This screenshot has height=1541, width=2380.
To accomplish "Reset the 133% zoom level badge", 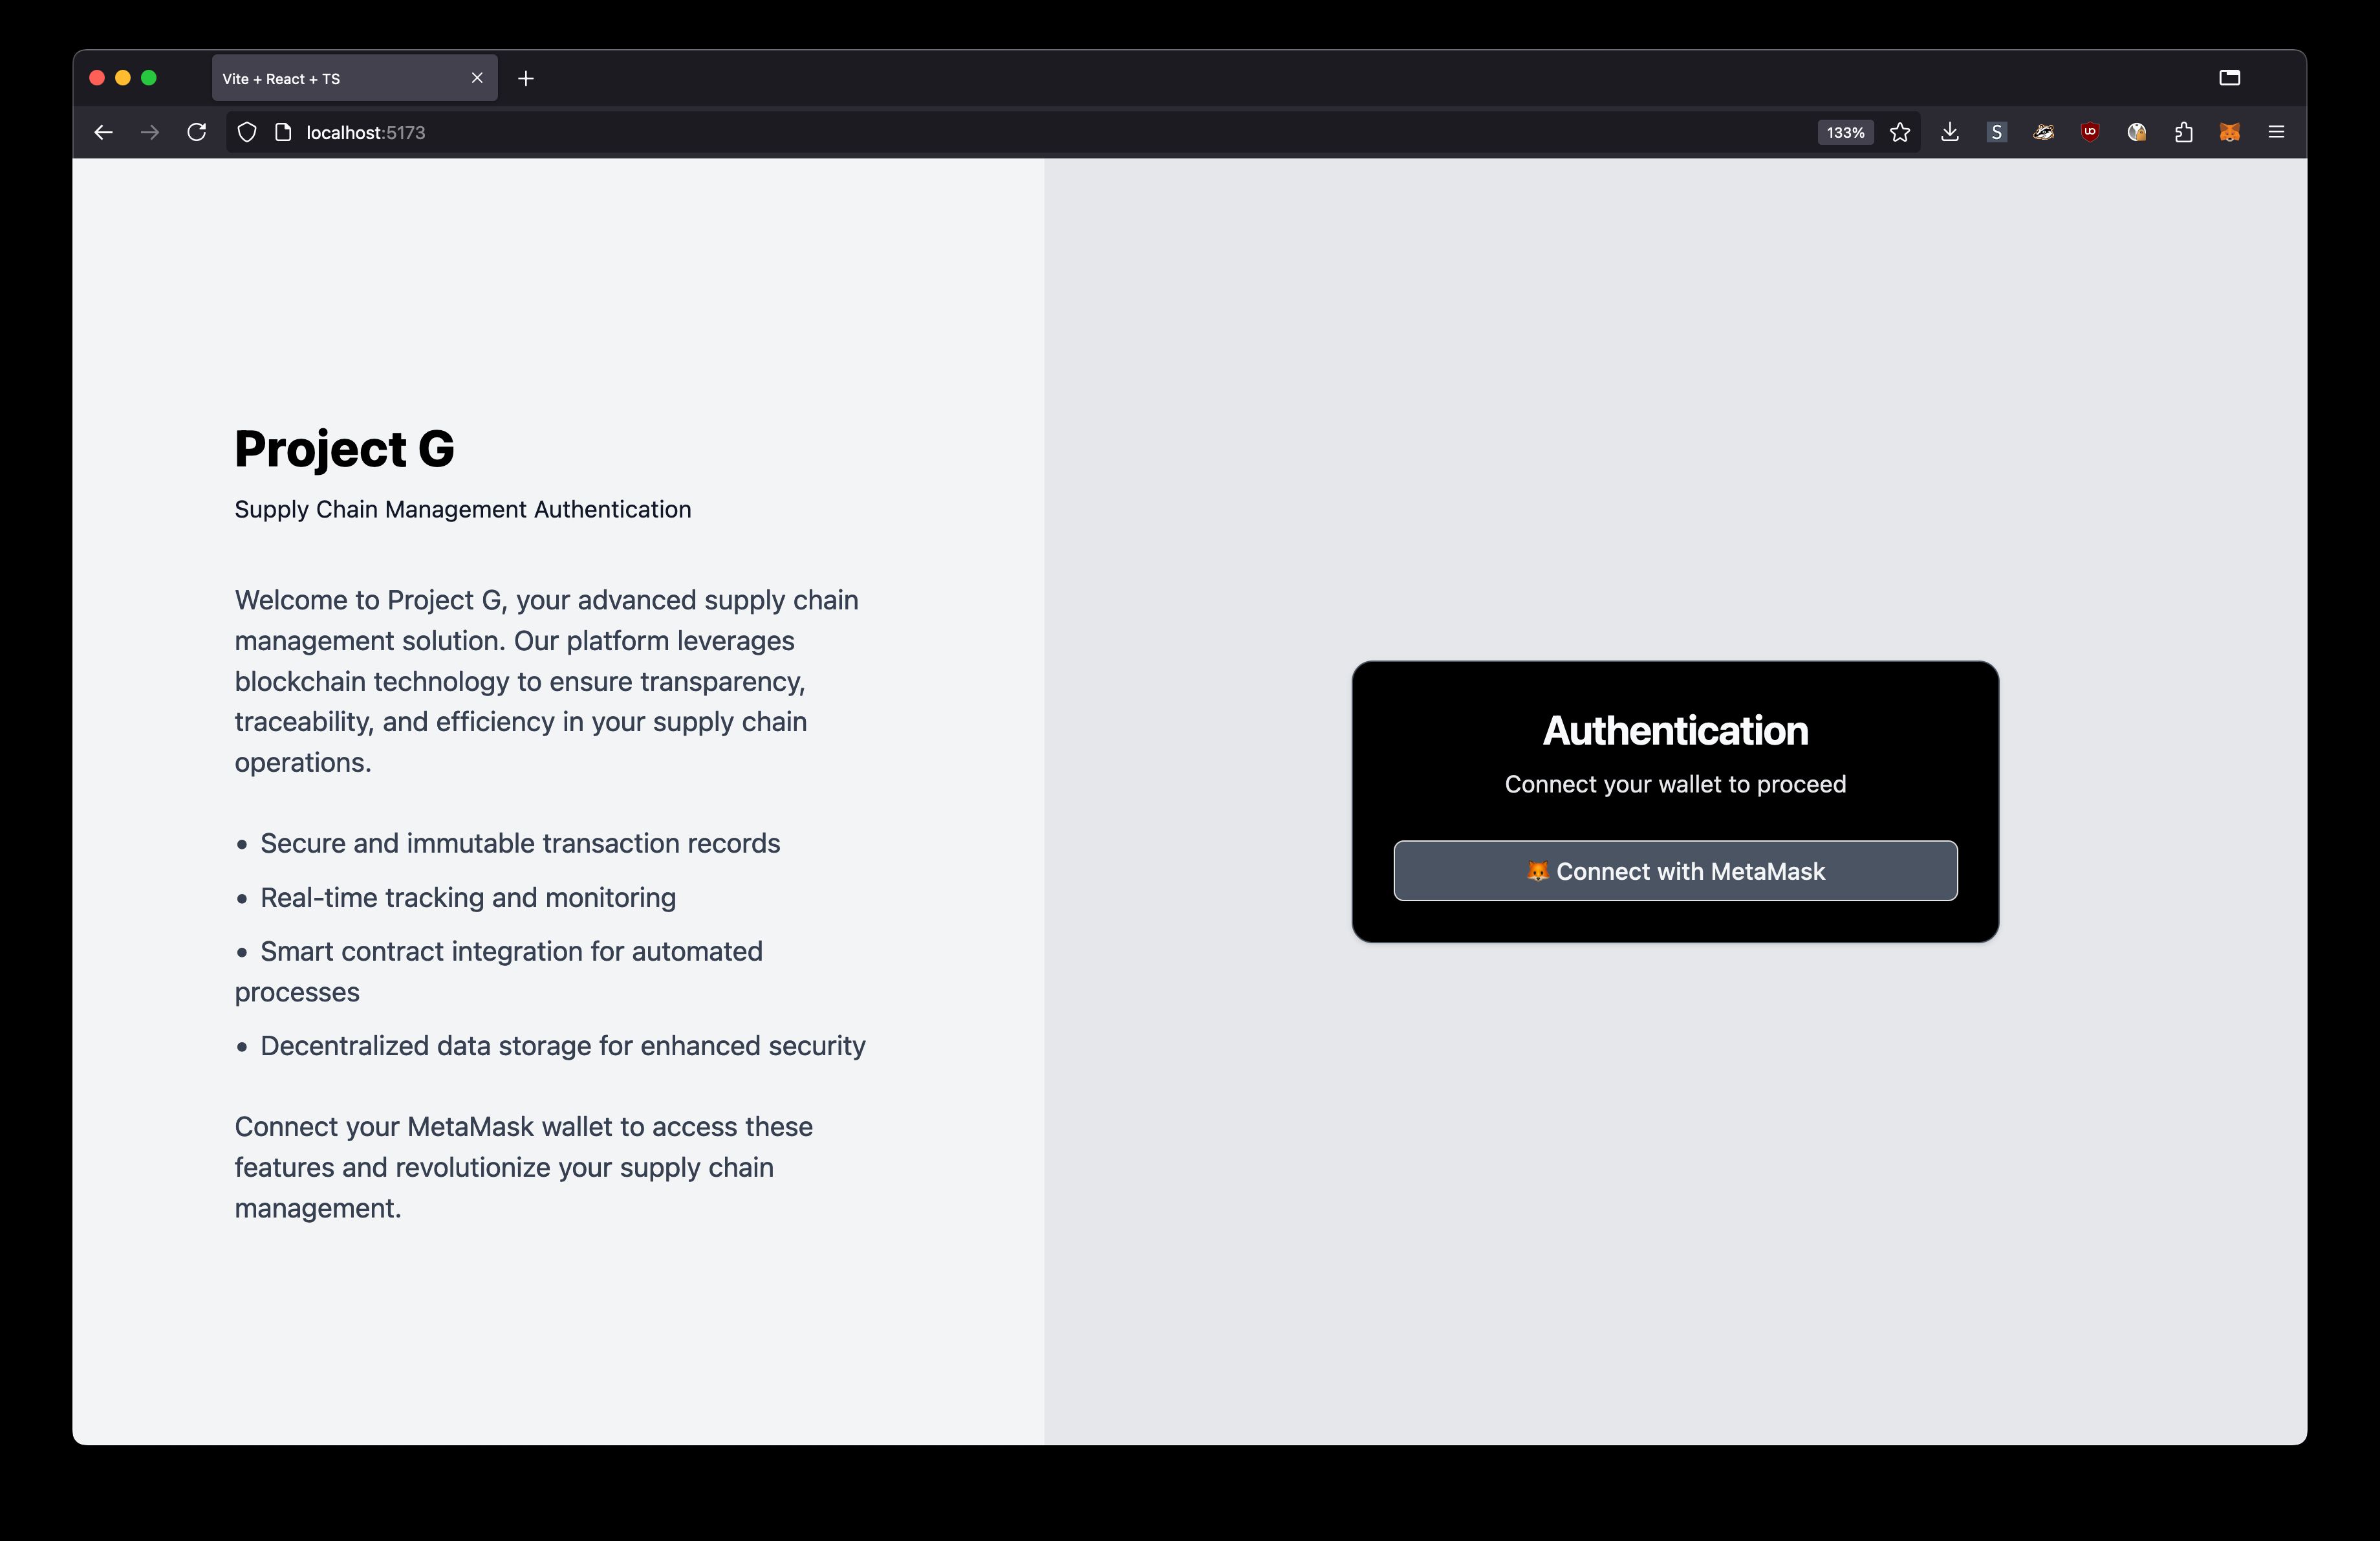I will tap(1845, 133).
